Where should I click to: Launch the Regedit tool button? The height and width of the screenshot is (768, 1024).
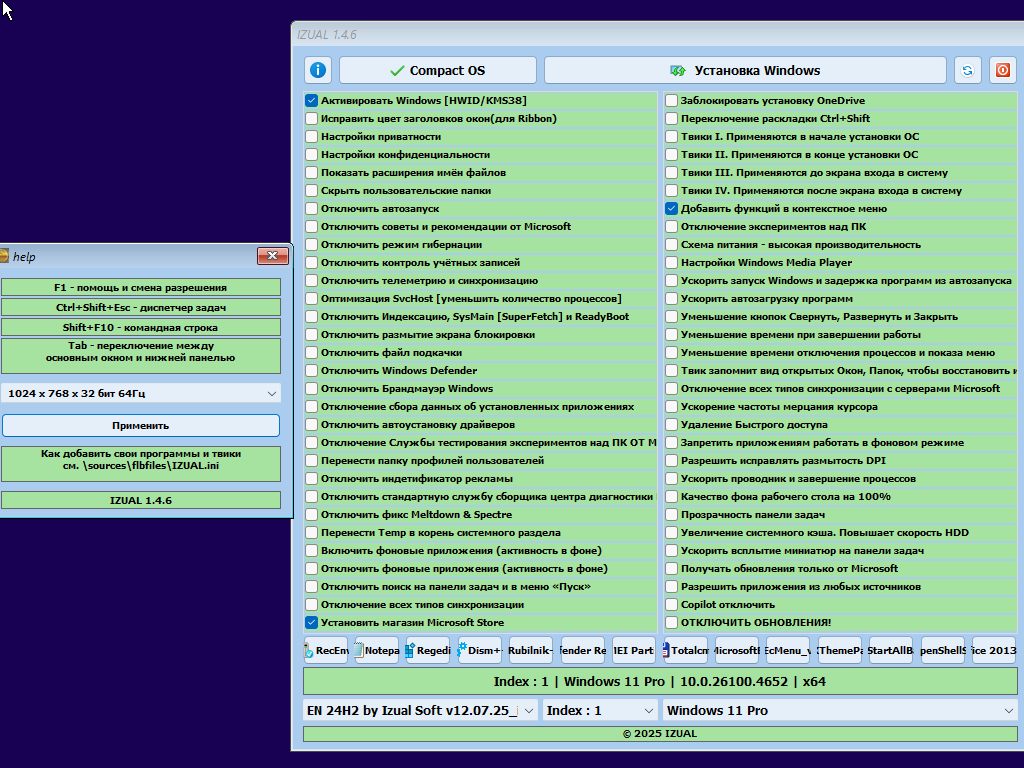click(428, 650)
